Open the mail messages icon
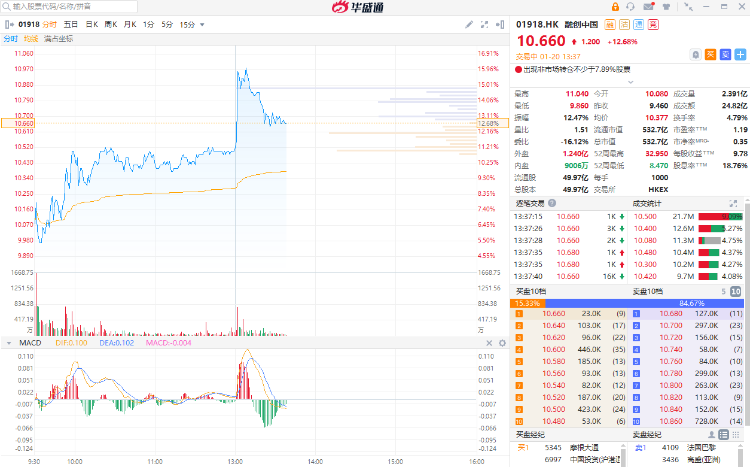 point(649,7)
